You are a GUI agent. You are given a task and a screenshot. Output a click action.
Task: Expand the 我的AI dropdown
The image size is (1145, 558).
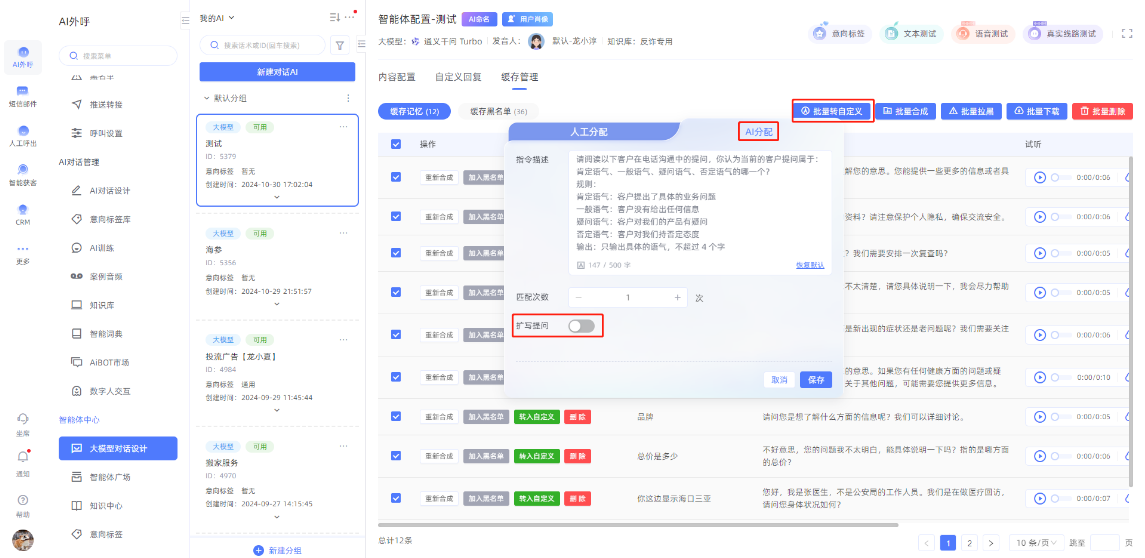[x=217, y=18]
